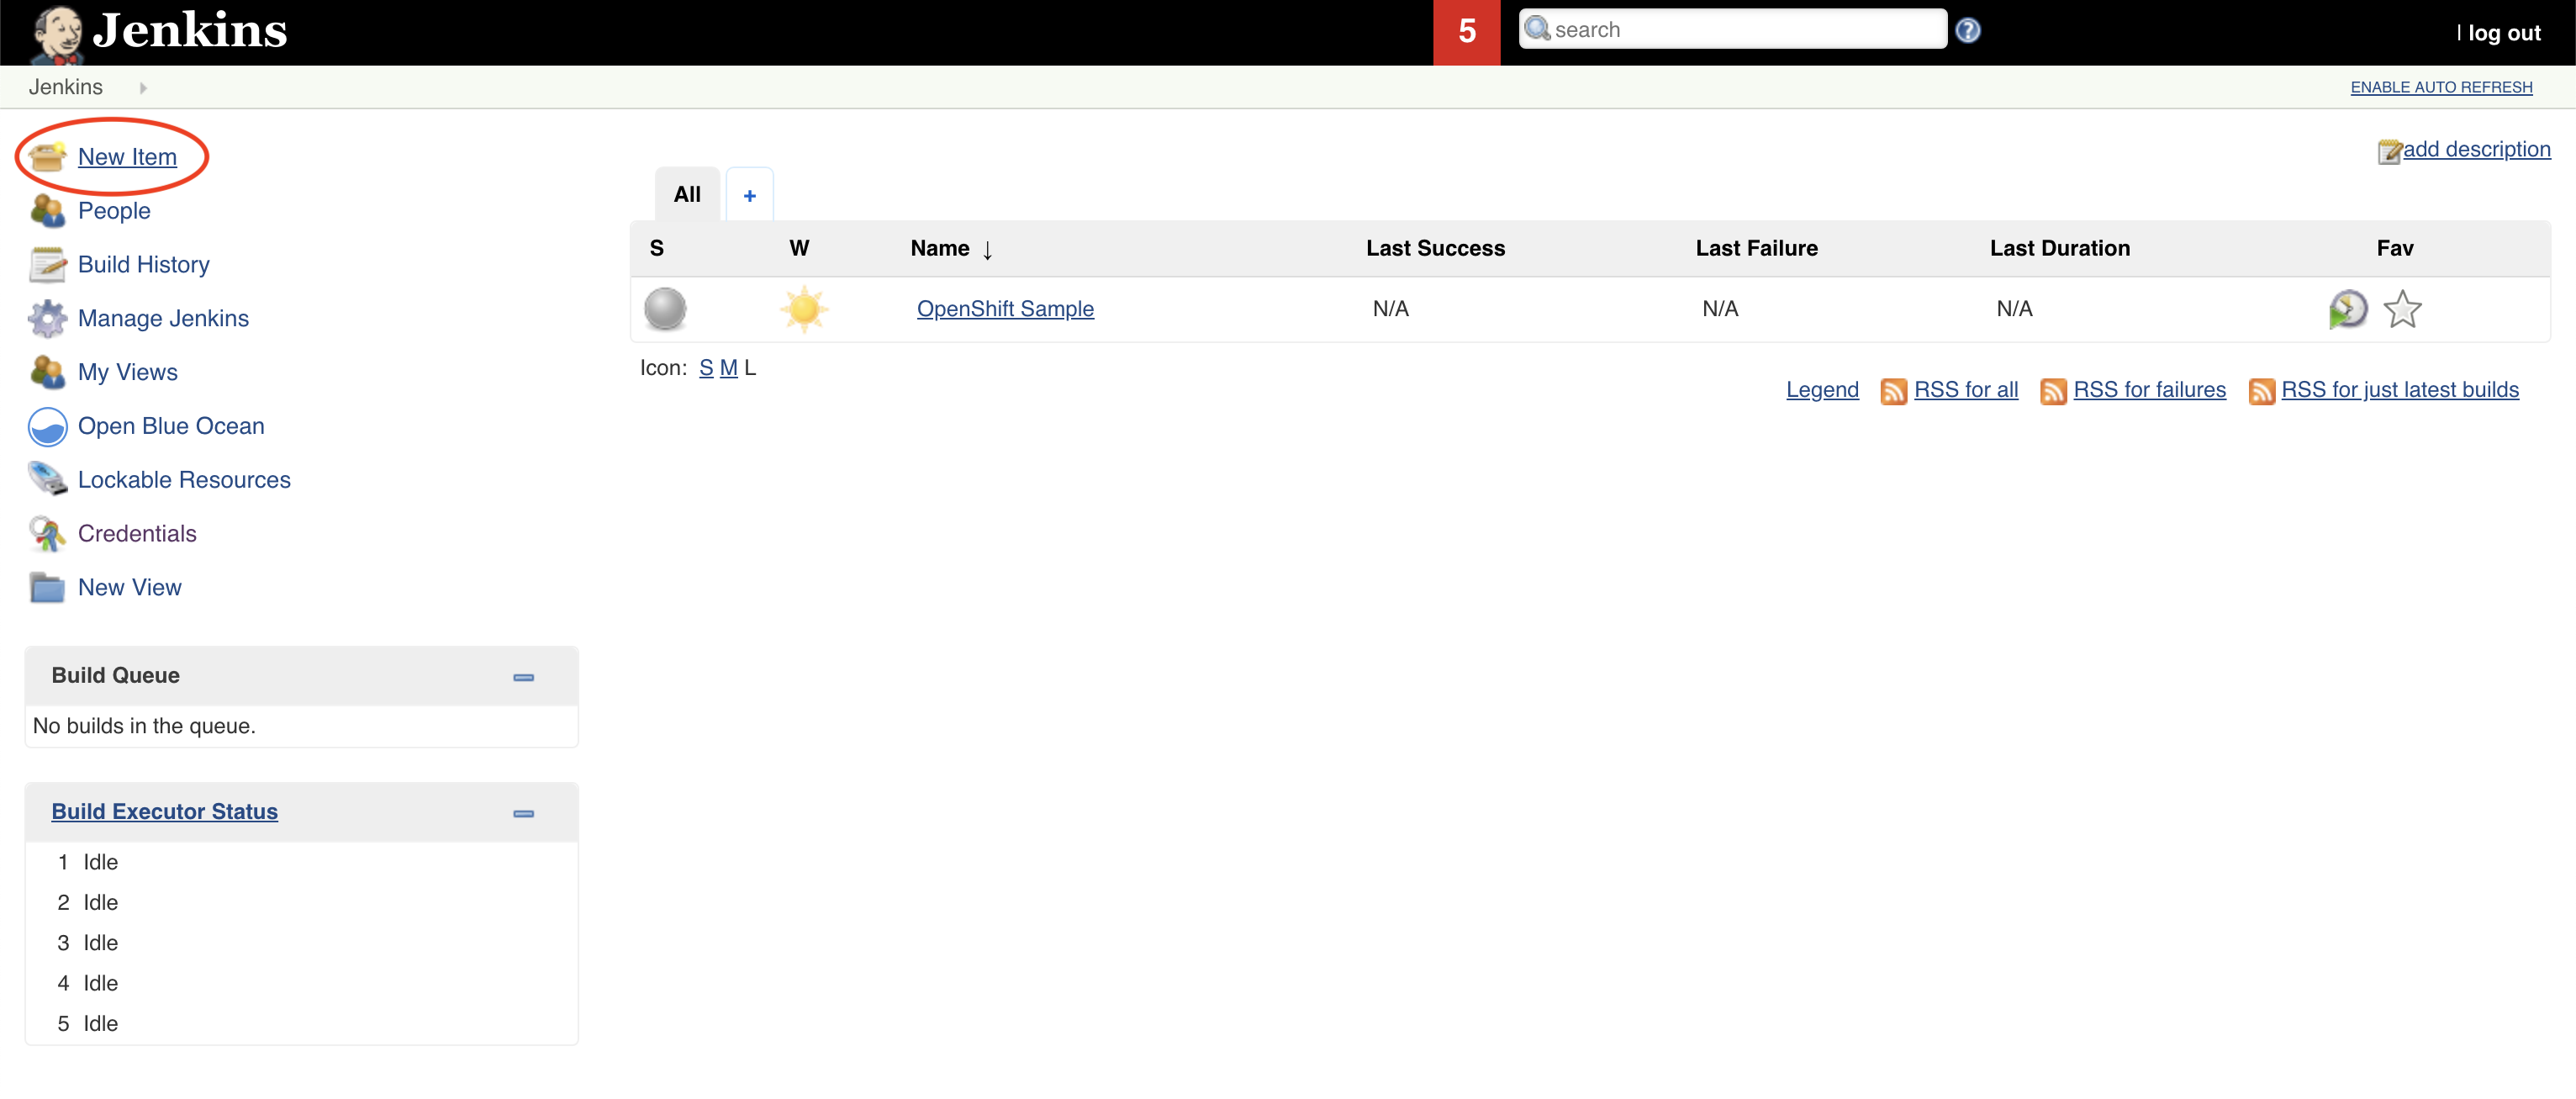Screen dimensions: 2576x1099
Task: Open Lockable Resources
Action: click(x=184, y=480)
